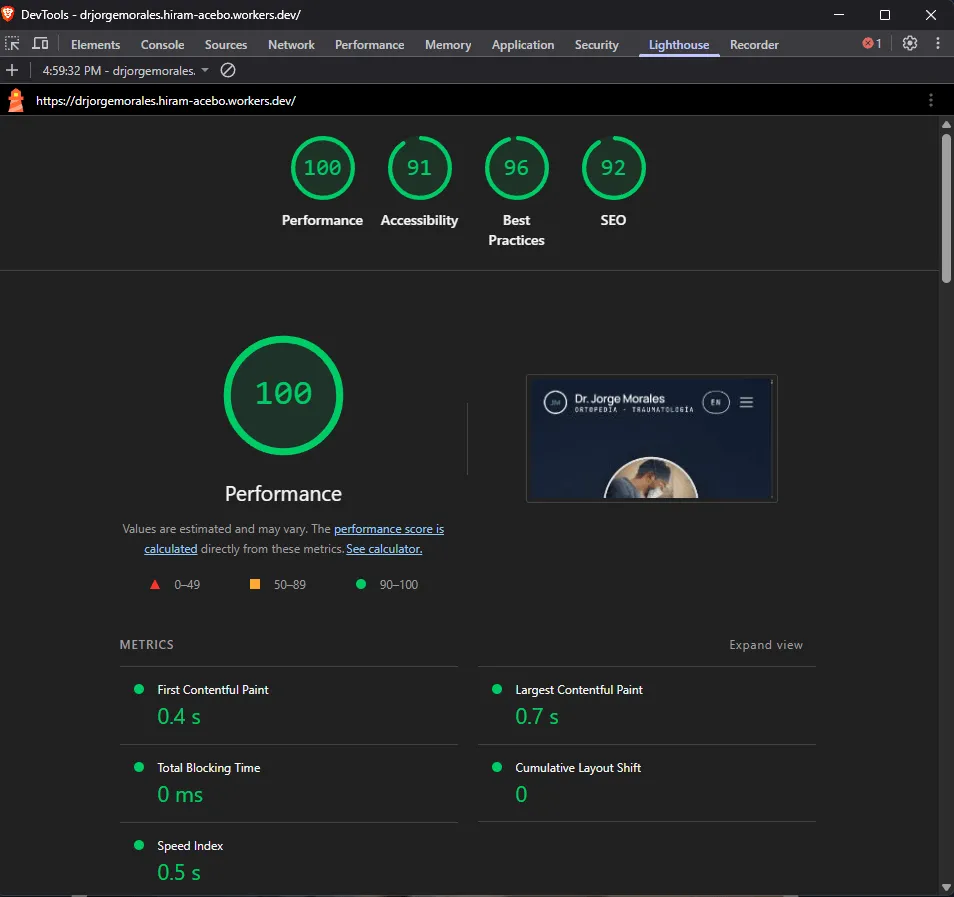Open the Lighthouse report tools three-dot menu
The width and height of the screenshot is (954, 897).
930,100
